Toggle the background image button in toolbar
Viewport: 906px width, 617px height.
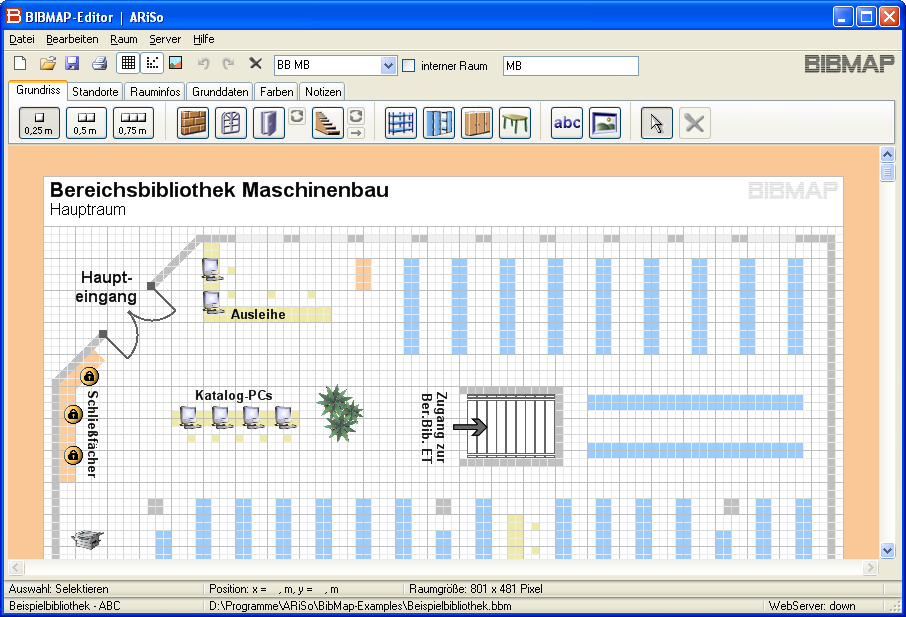click(x=176, y=63)
